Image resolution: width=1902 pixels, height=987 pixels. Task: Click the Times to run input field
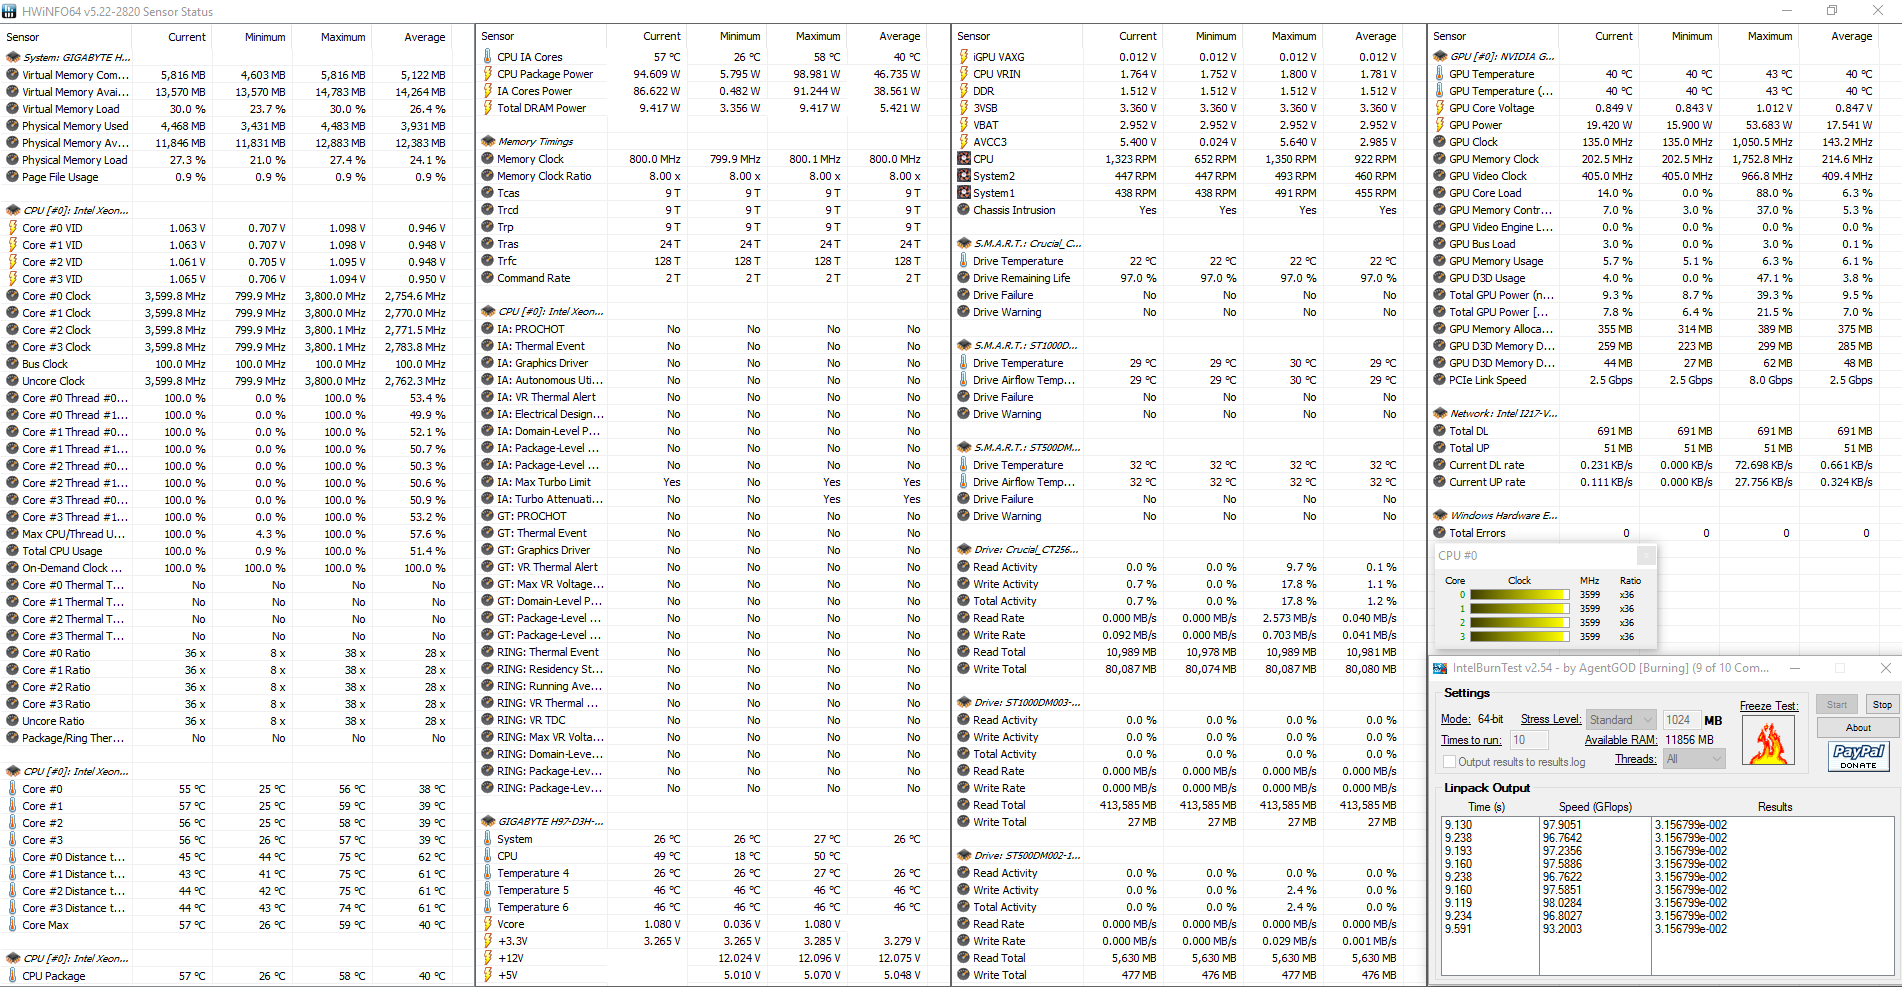(x=1528, y=740)
